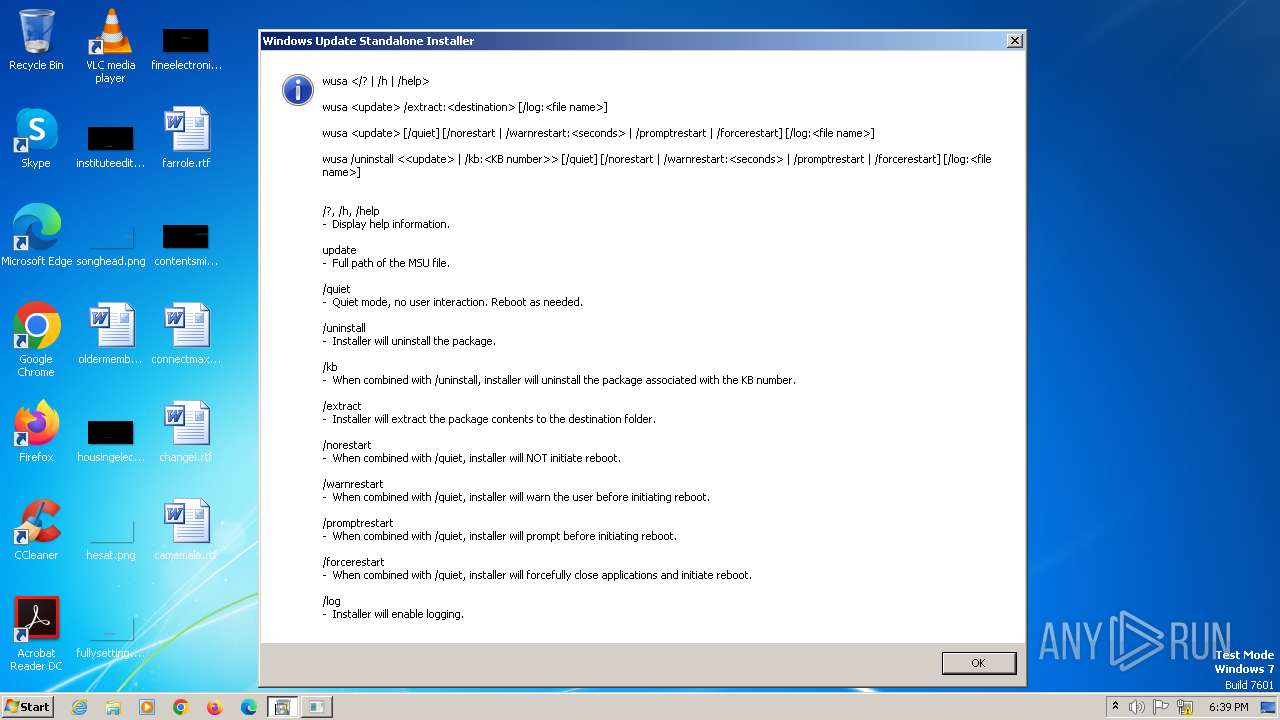Open File Explorer from taskbar

113,707
